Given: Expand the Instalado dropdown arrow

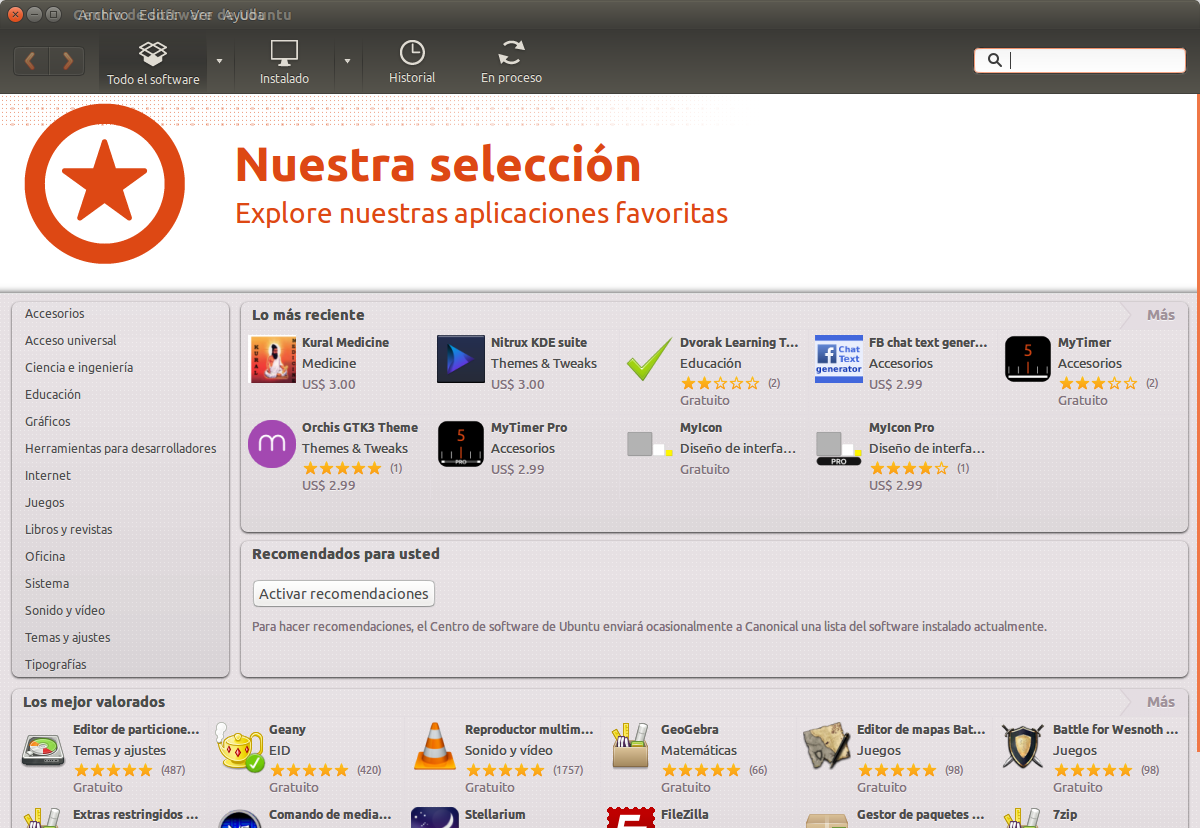Looking at the screenshot, I should tap(347, 61).
